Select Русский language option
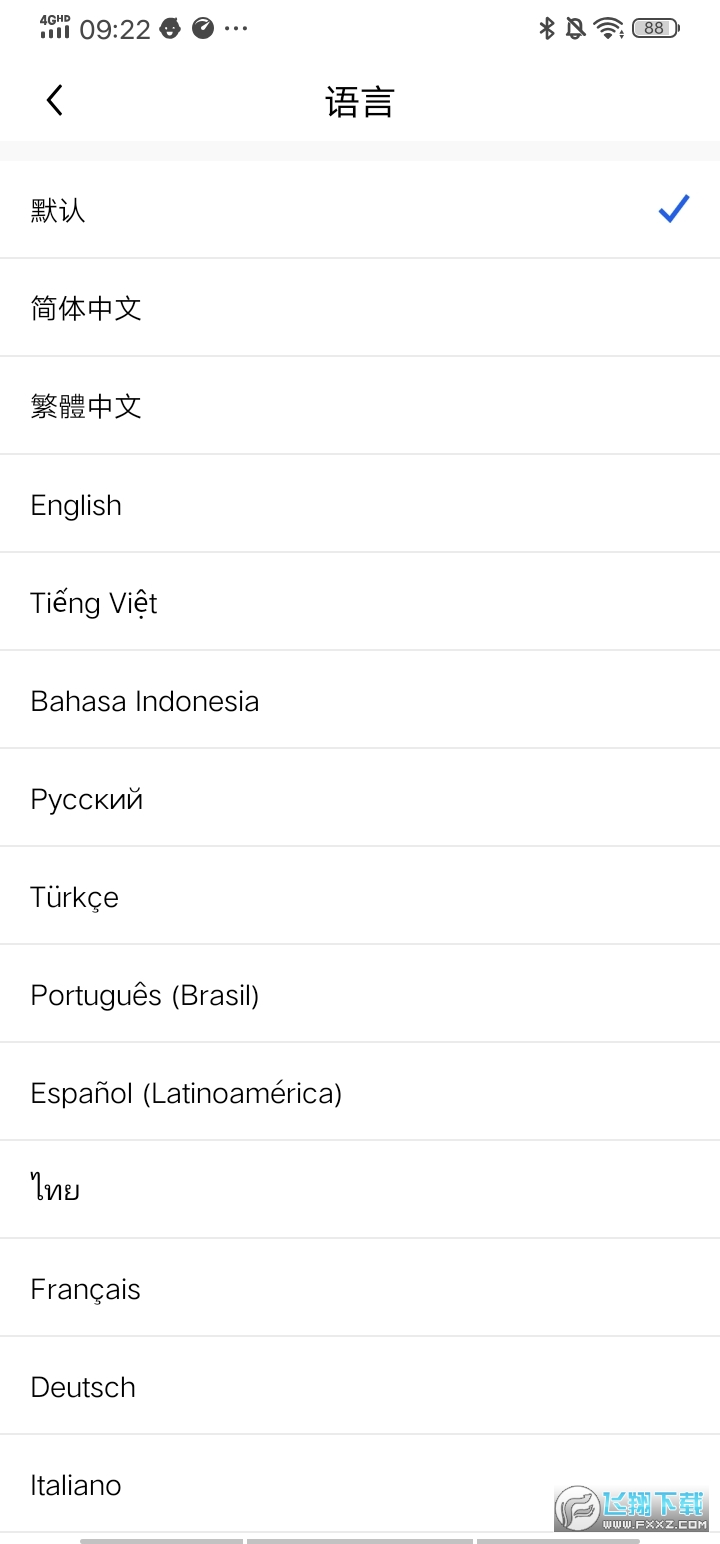The width and height of the screenshot is (720, 1544). 87,799
